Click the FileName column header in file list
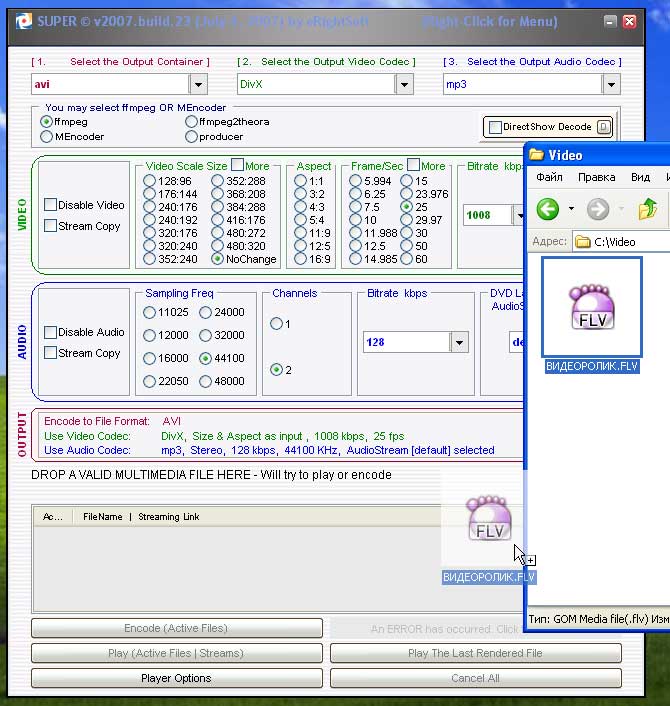Viewport: 670px width, 706px height. point(103,517)
